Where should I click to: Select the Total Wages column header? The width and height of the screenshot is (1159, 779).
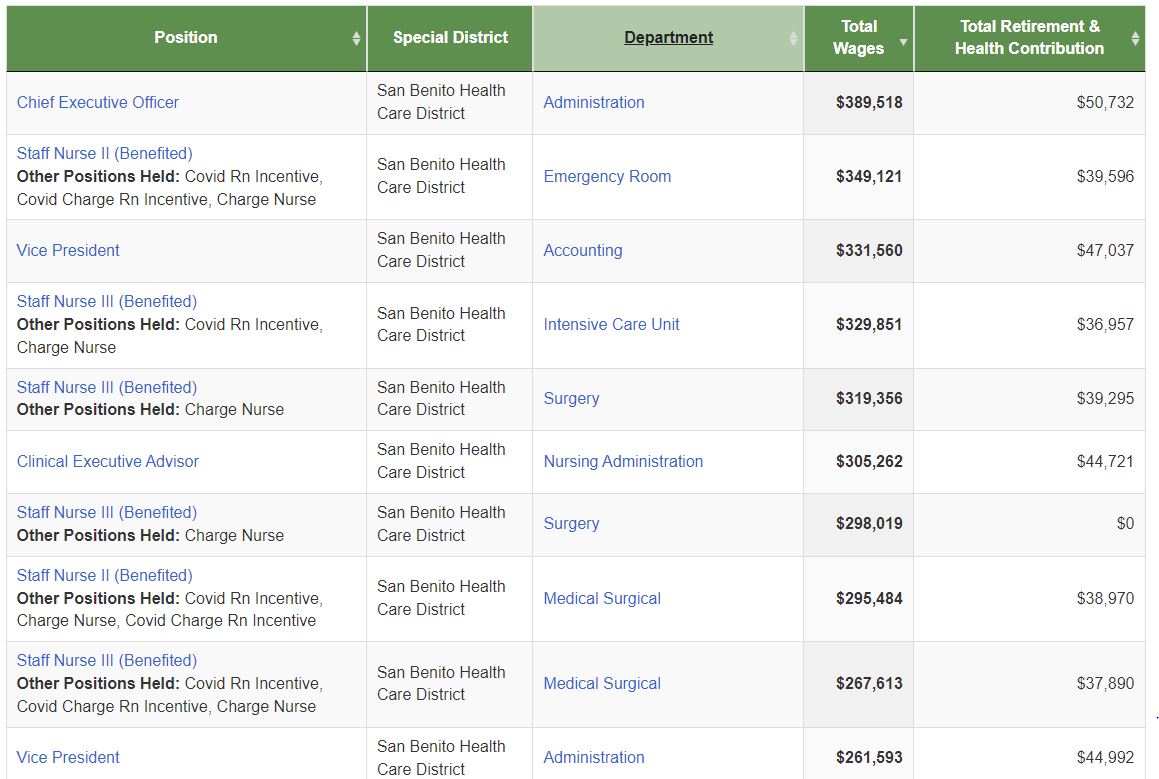[x=858, y=38]
